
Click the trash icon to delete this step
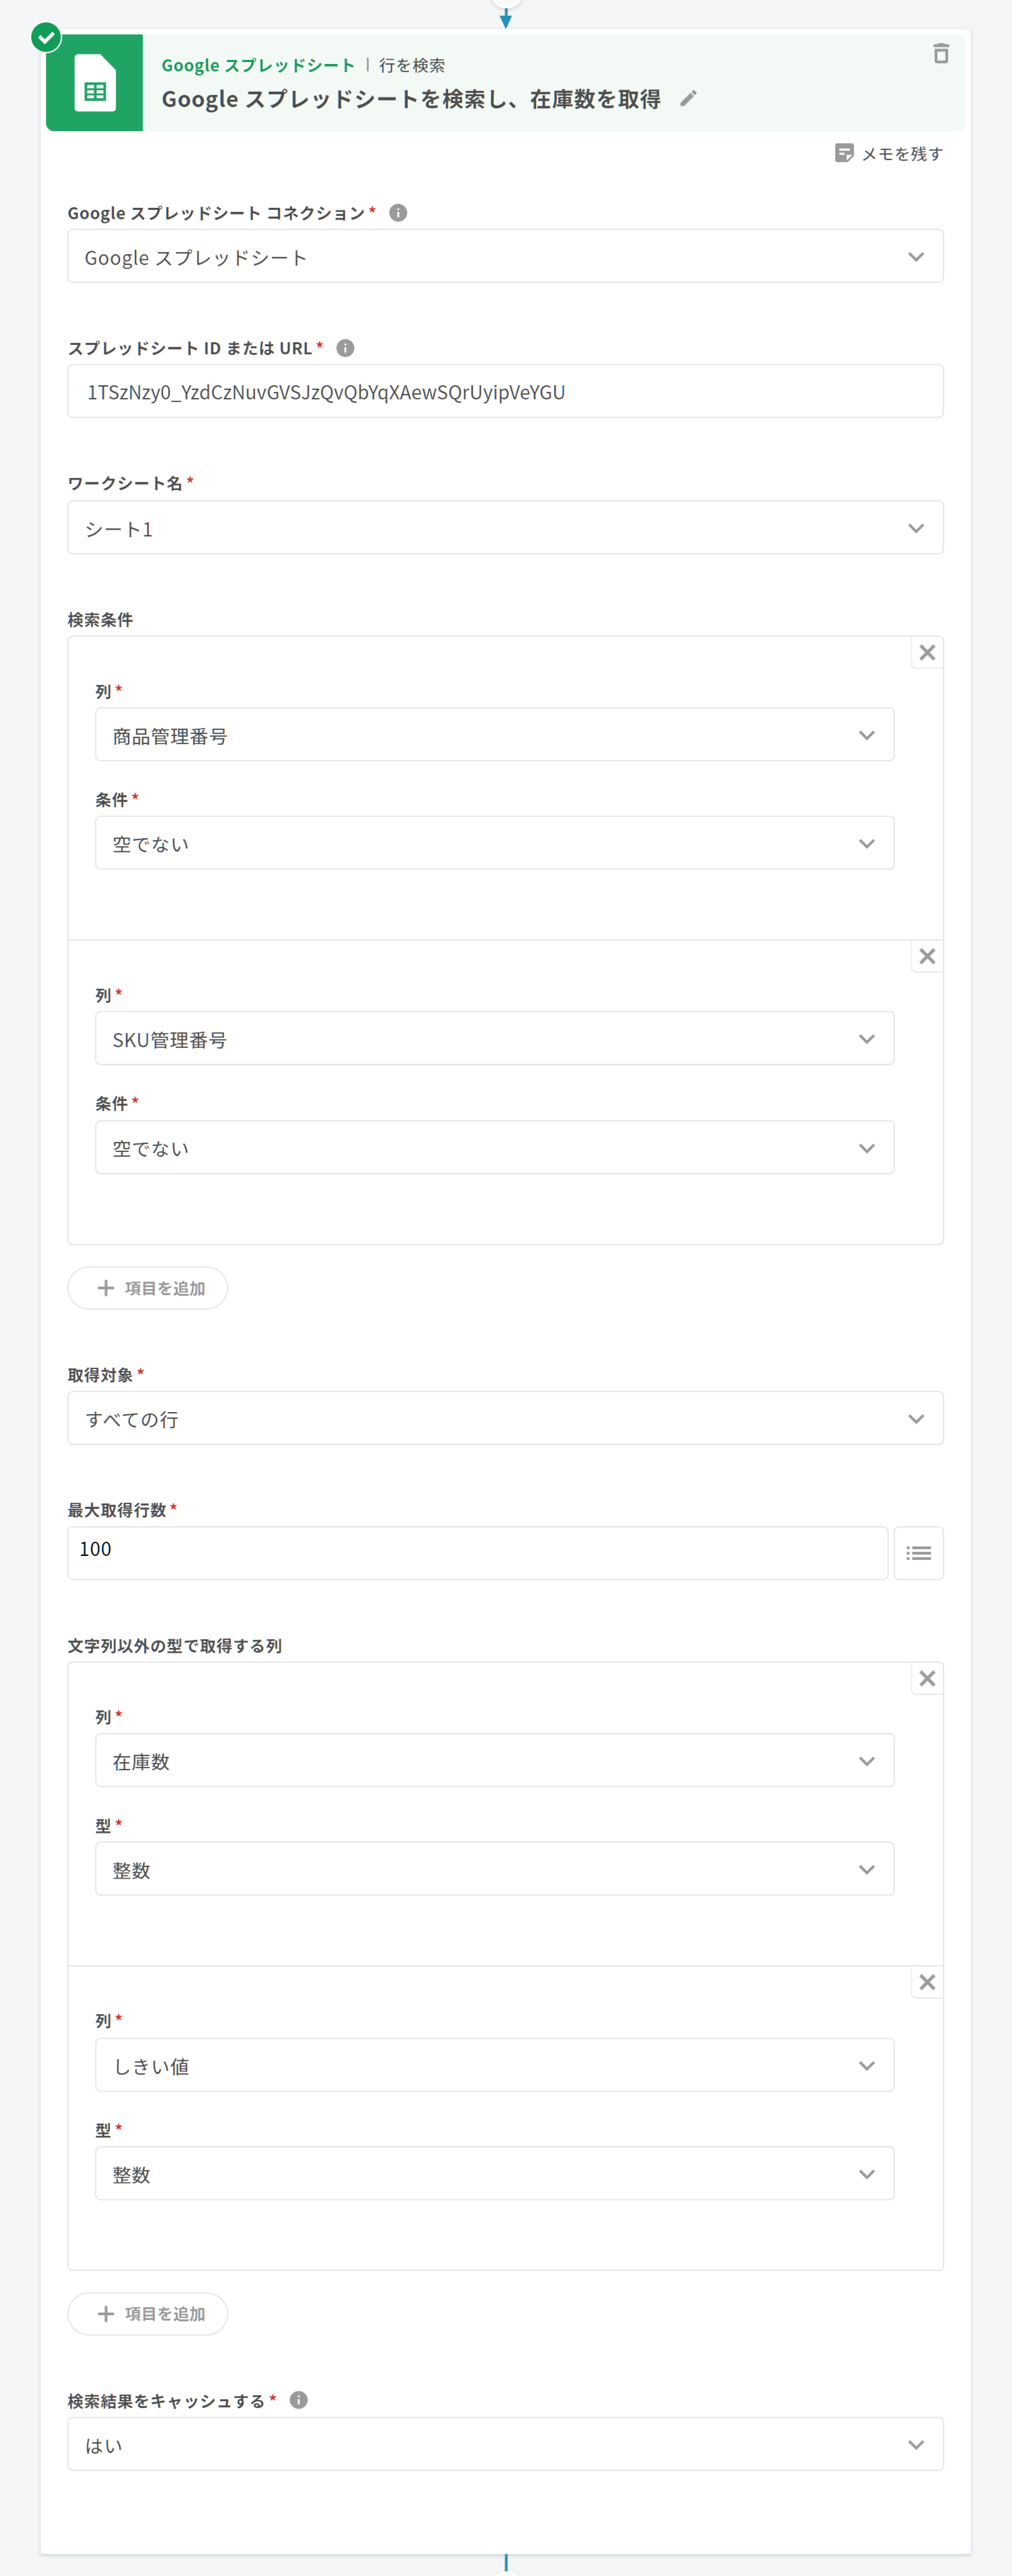point(940,54)
